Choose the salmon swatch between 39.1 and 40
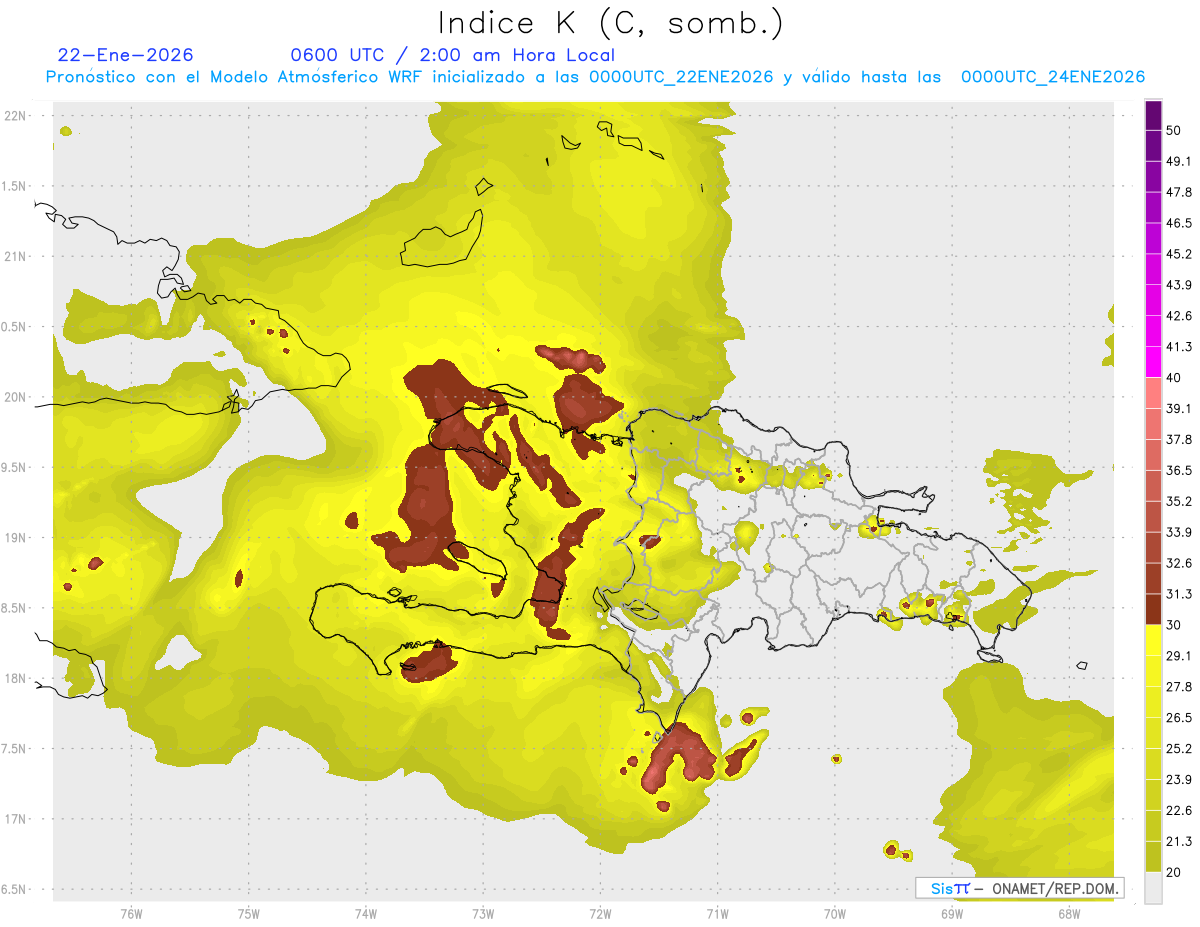1200x927 pixels. pyautogui.click(x=1153, y=393)
